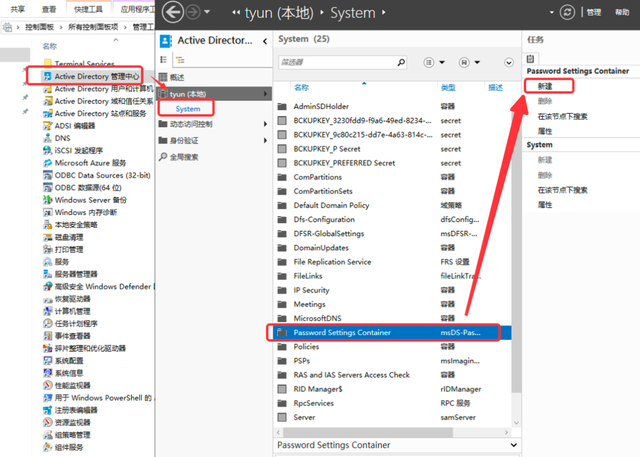
Task: Go back with the left arrow navigation button
Action: pyautogui.click(x=173, y=13)
